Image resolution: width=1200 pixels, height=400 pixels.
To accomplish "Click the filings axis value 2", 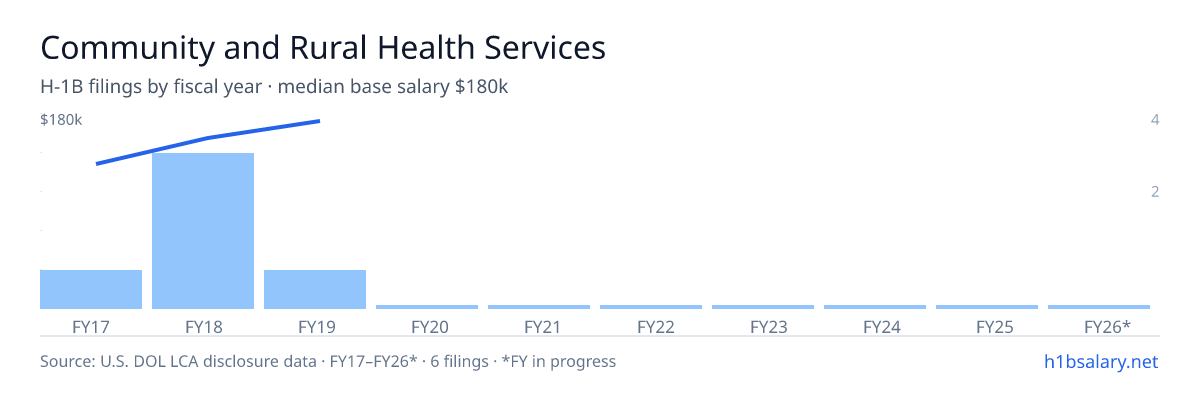I will click(x=1155, y=191).
